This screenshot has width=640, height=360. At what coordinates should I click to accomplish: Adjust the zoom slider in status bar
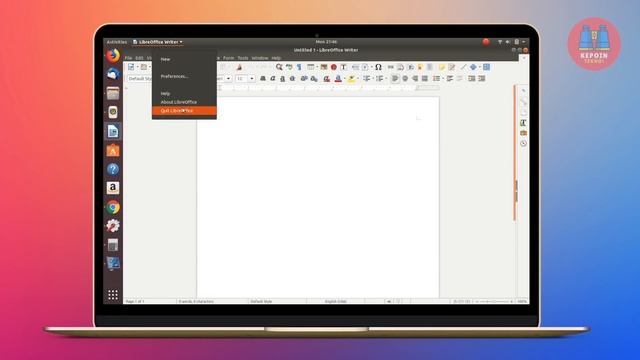click(495, 301)
